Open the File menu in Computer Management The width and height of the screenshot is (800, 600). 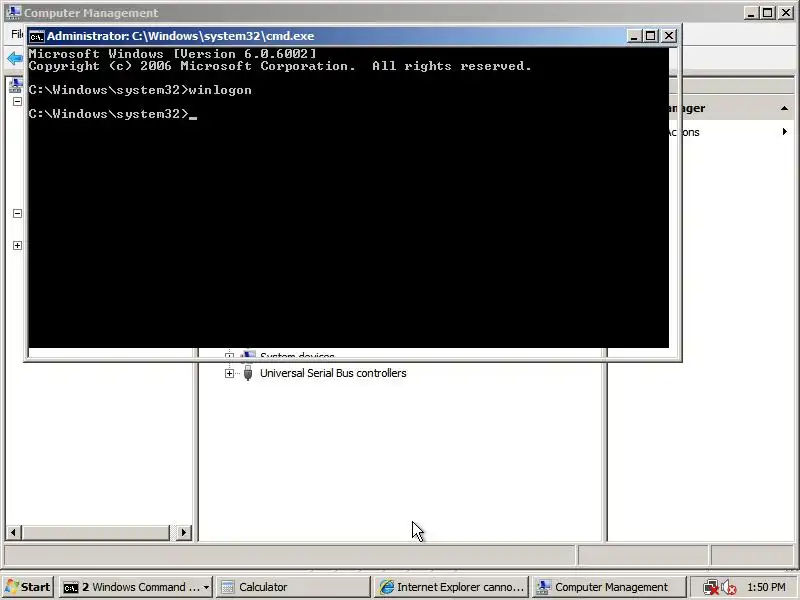[17, 34]
